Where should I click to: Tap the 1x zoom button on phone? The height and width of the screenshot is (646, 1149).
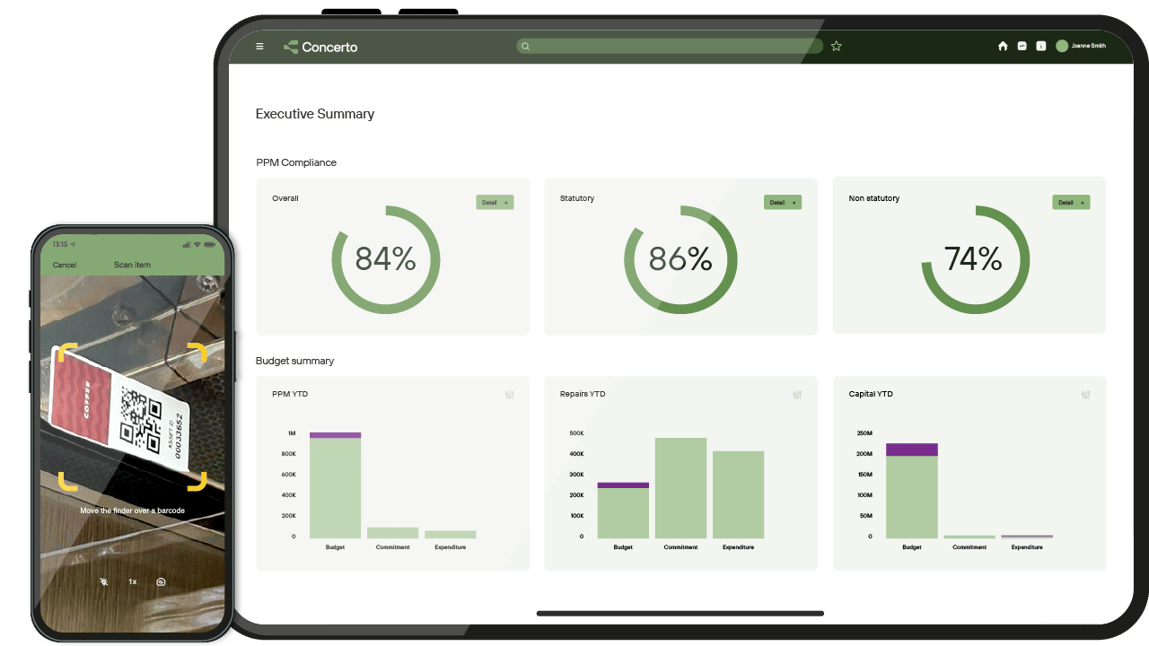coord(133,582)
